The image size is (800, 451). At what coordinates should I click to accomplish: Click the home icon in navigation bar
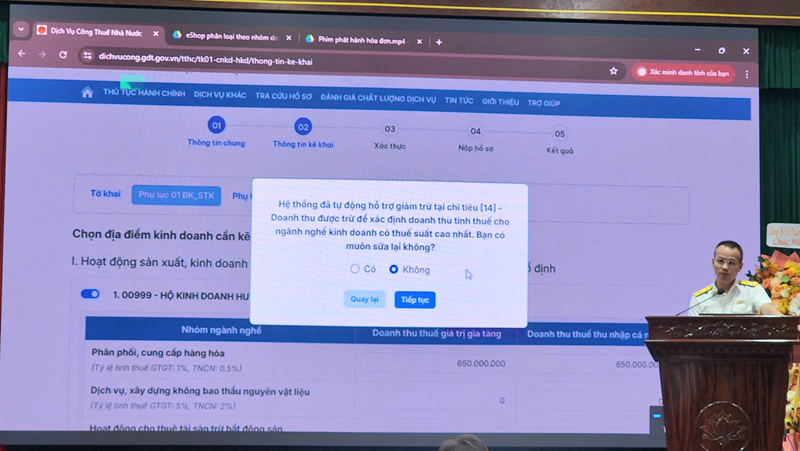click(x=88, y=93)
